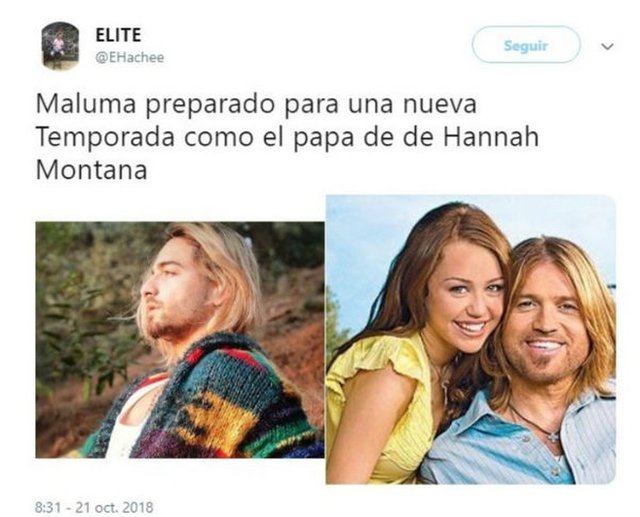This screenshot has height=517, width=640.
Task: Click the word Temporada in the tweet
Action: point(105,137)
